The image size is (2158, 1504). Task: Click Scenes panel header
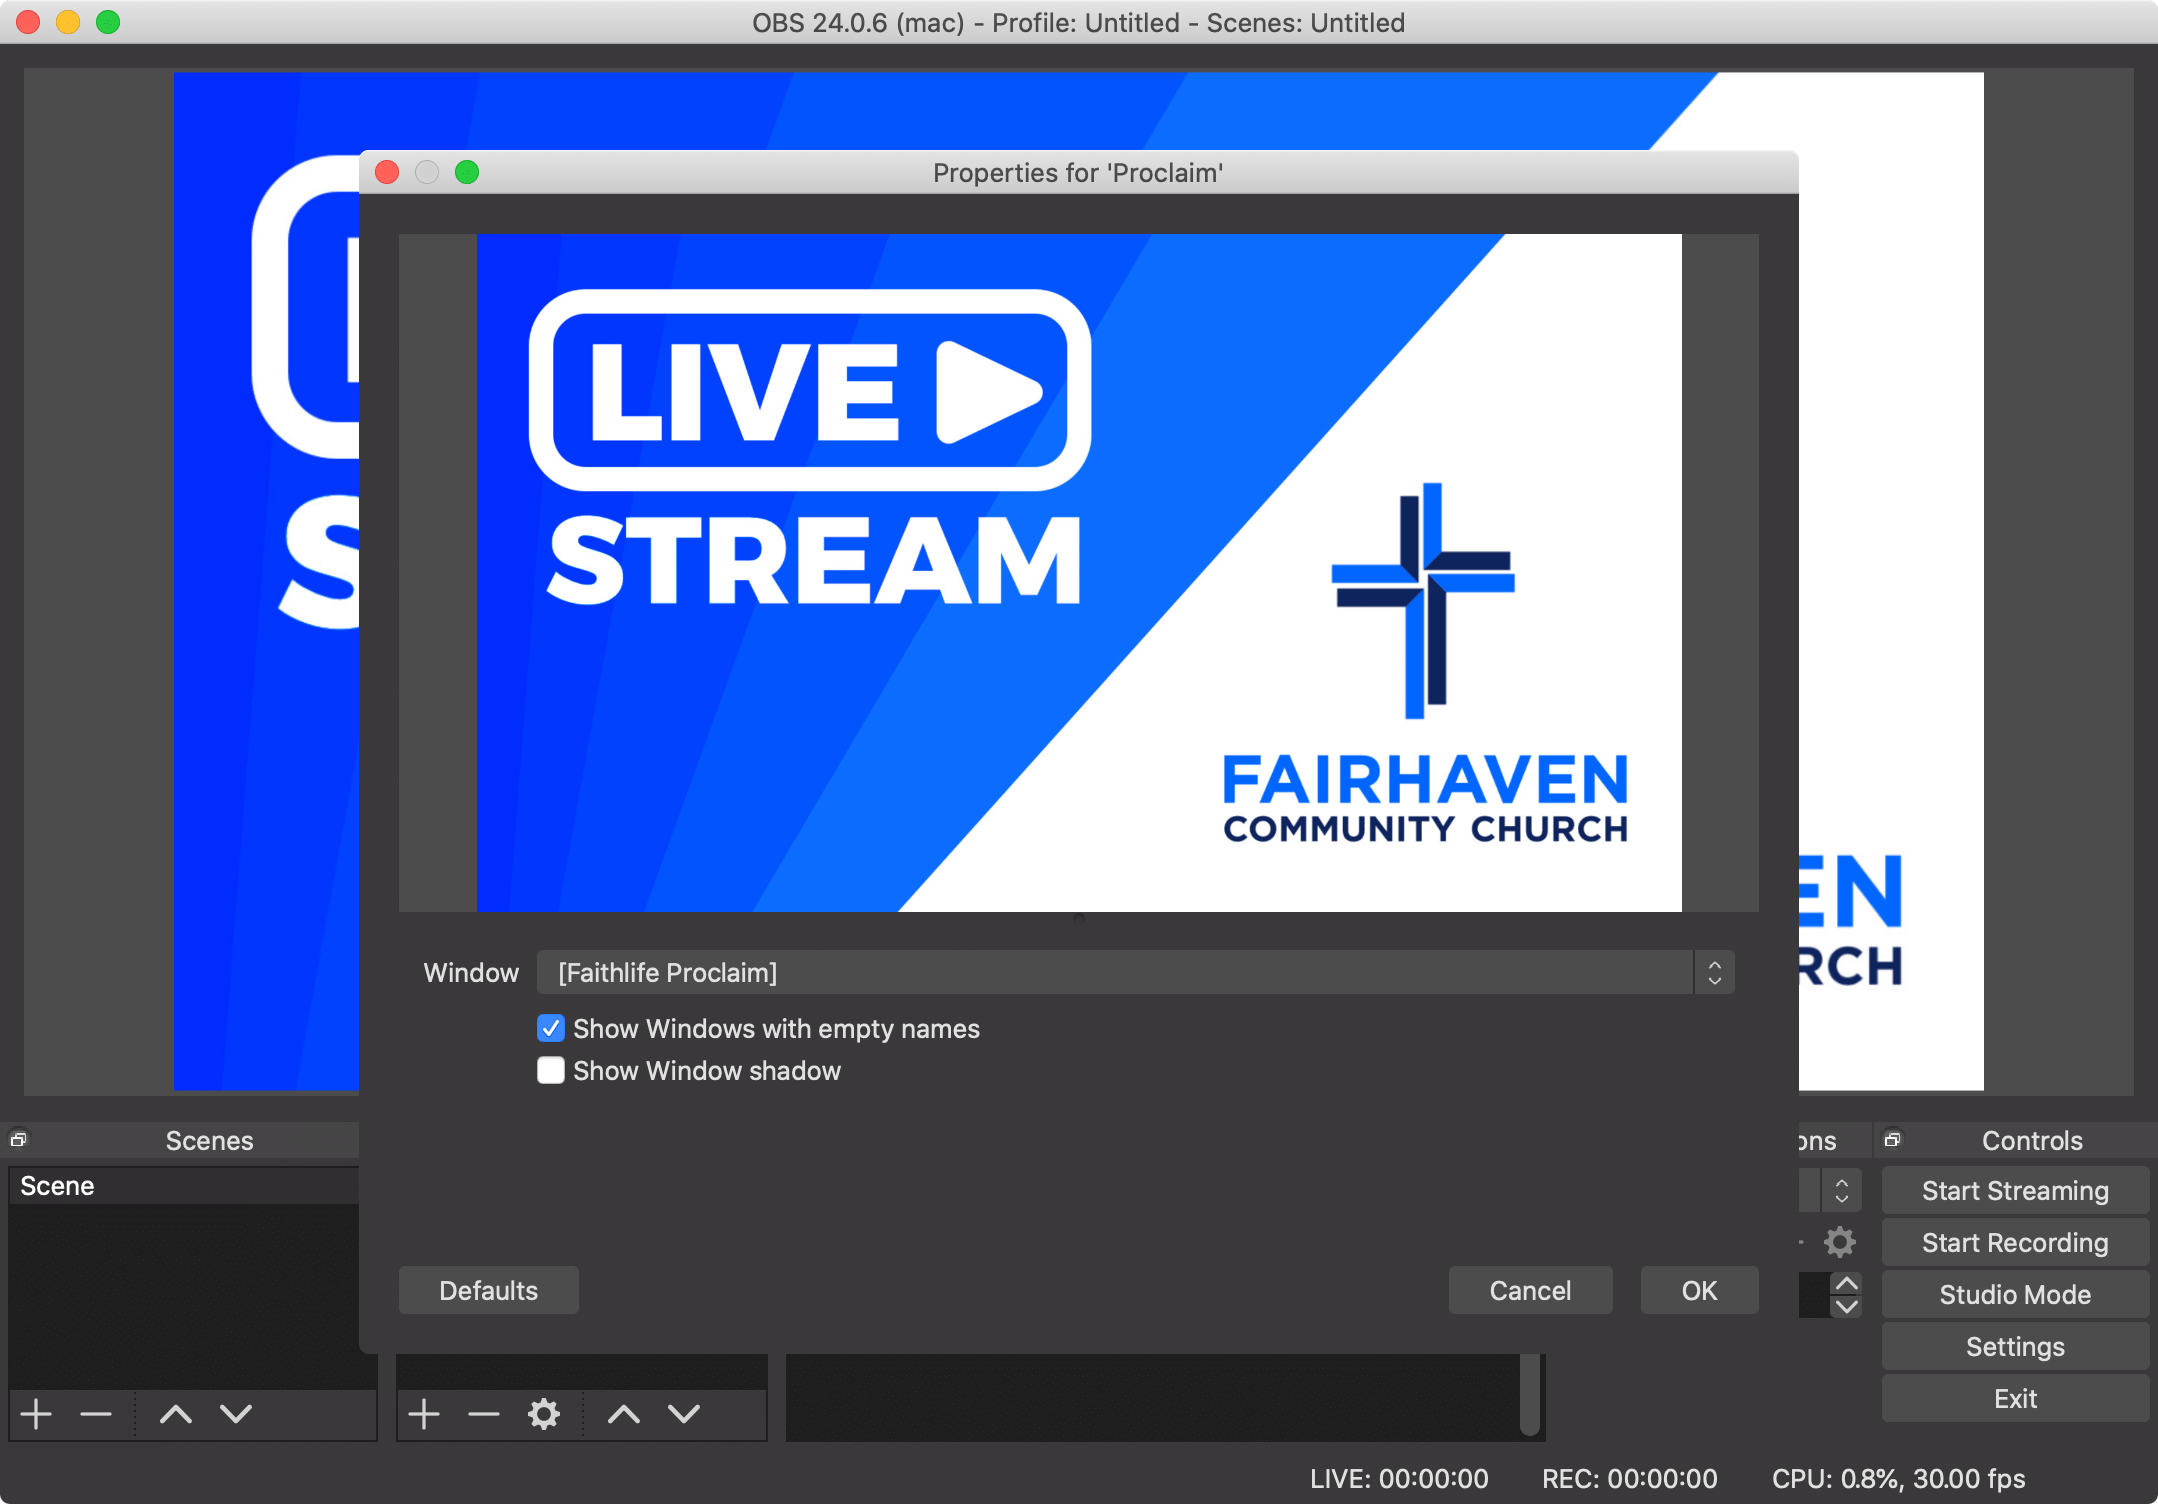click(209, 1140)
